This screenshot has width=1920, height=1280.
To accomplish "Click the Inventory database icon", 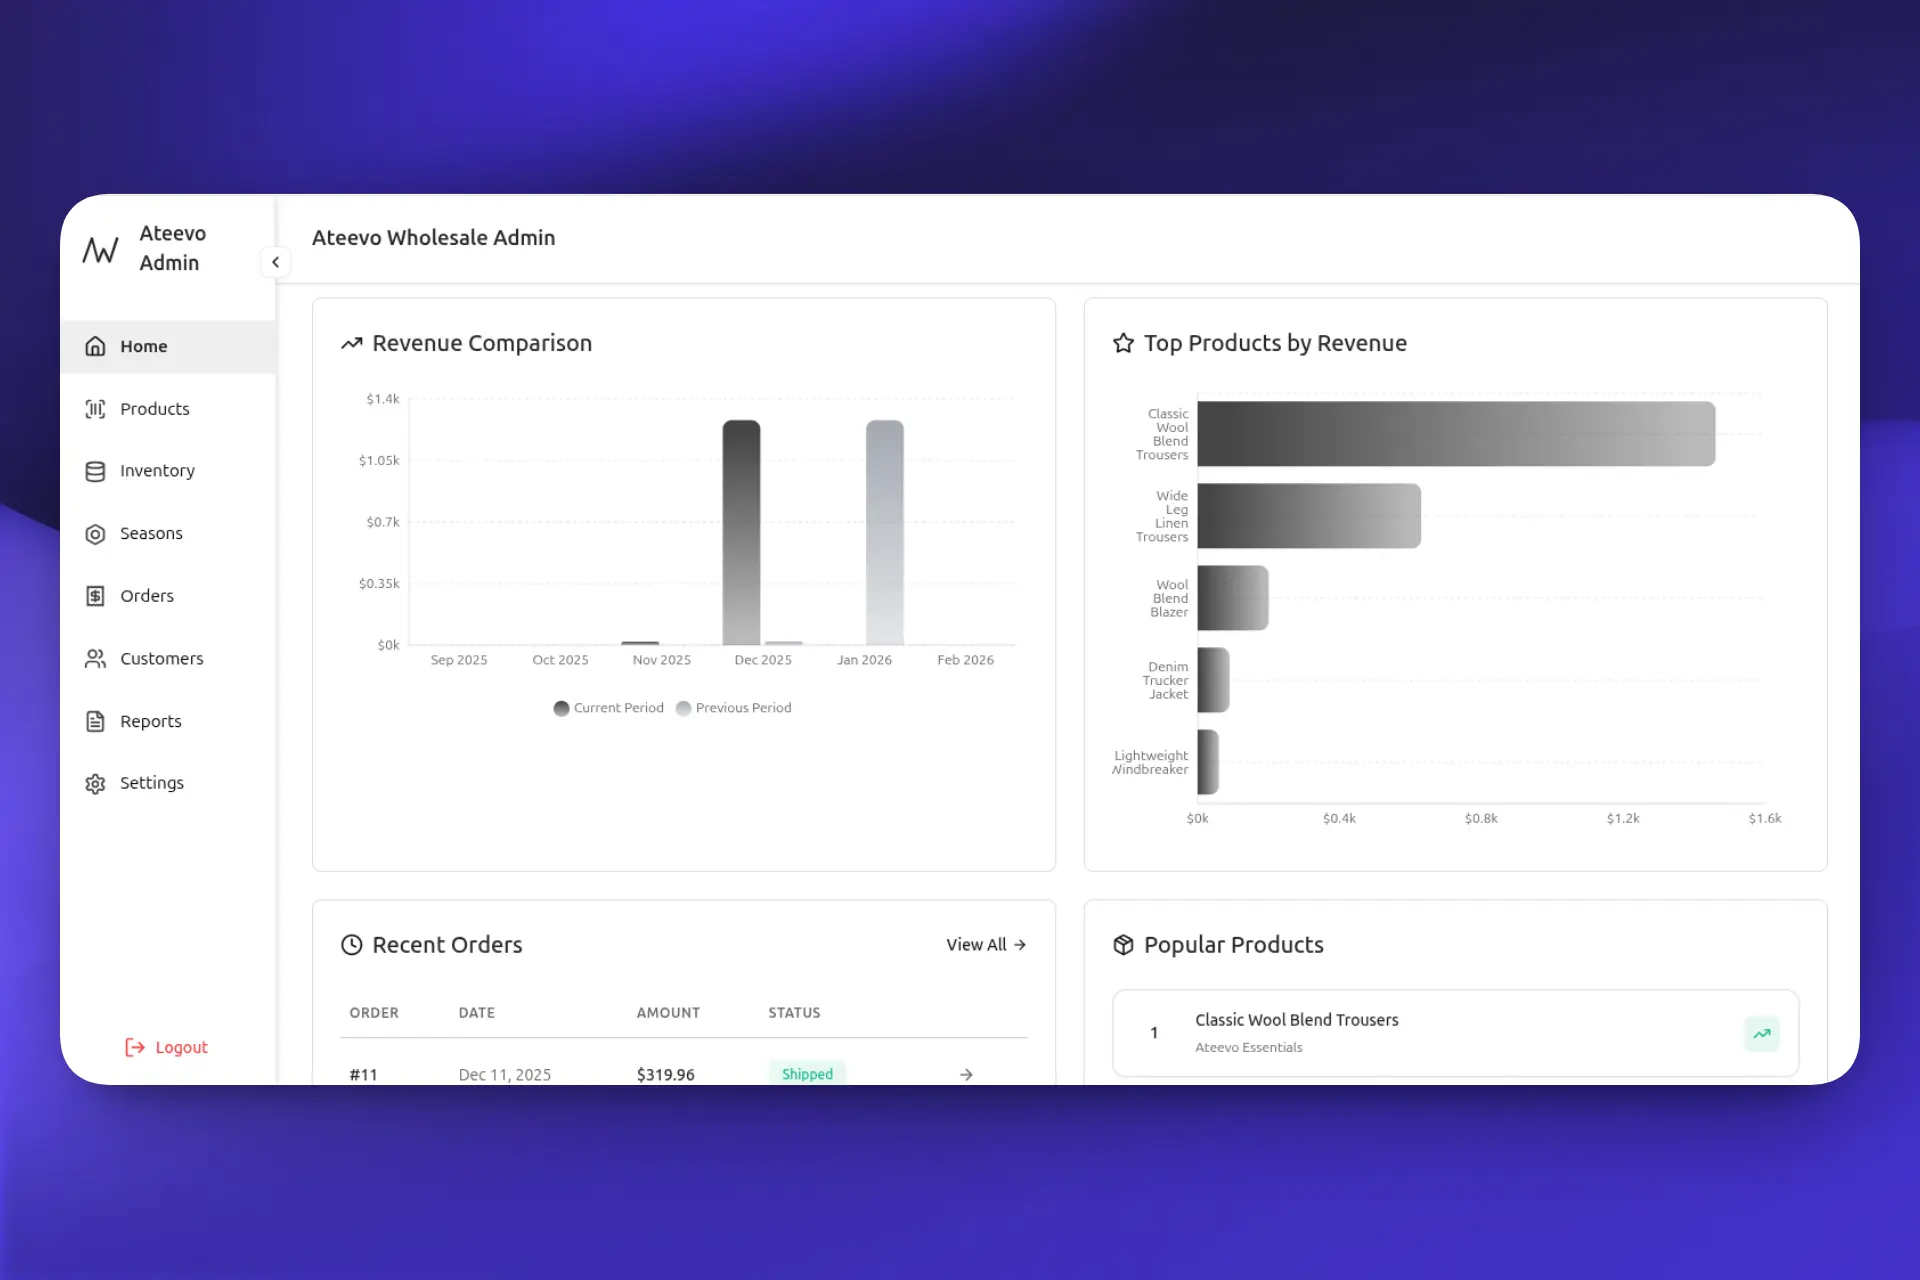I will [x=95, y=471].
